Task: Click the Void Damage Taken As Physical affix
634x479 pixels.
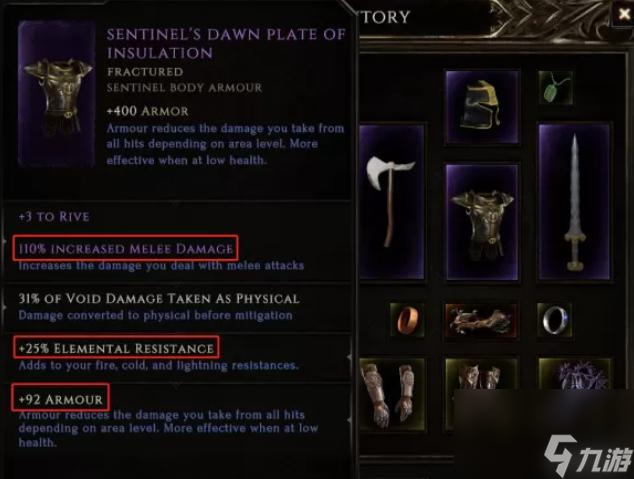Action: coord(159,299)
